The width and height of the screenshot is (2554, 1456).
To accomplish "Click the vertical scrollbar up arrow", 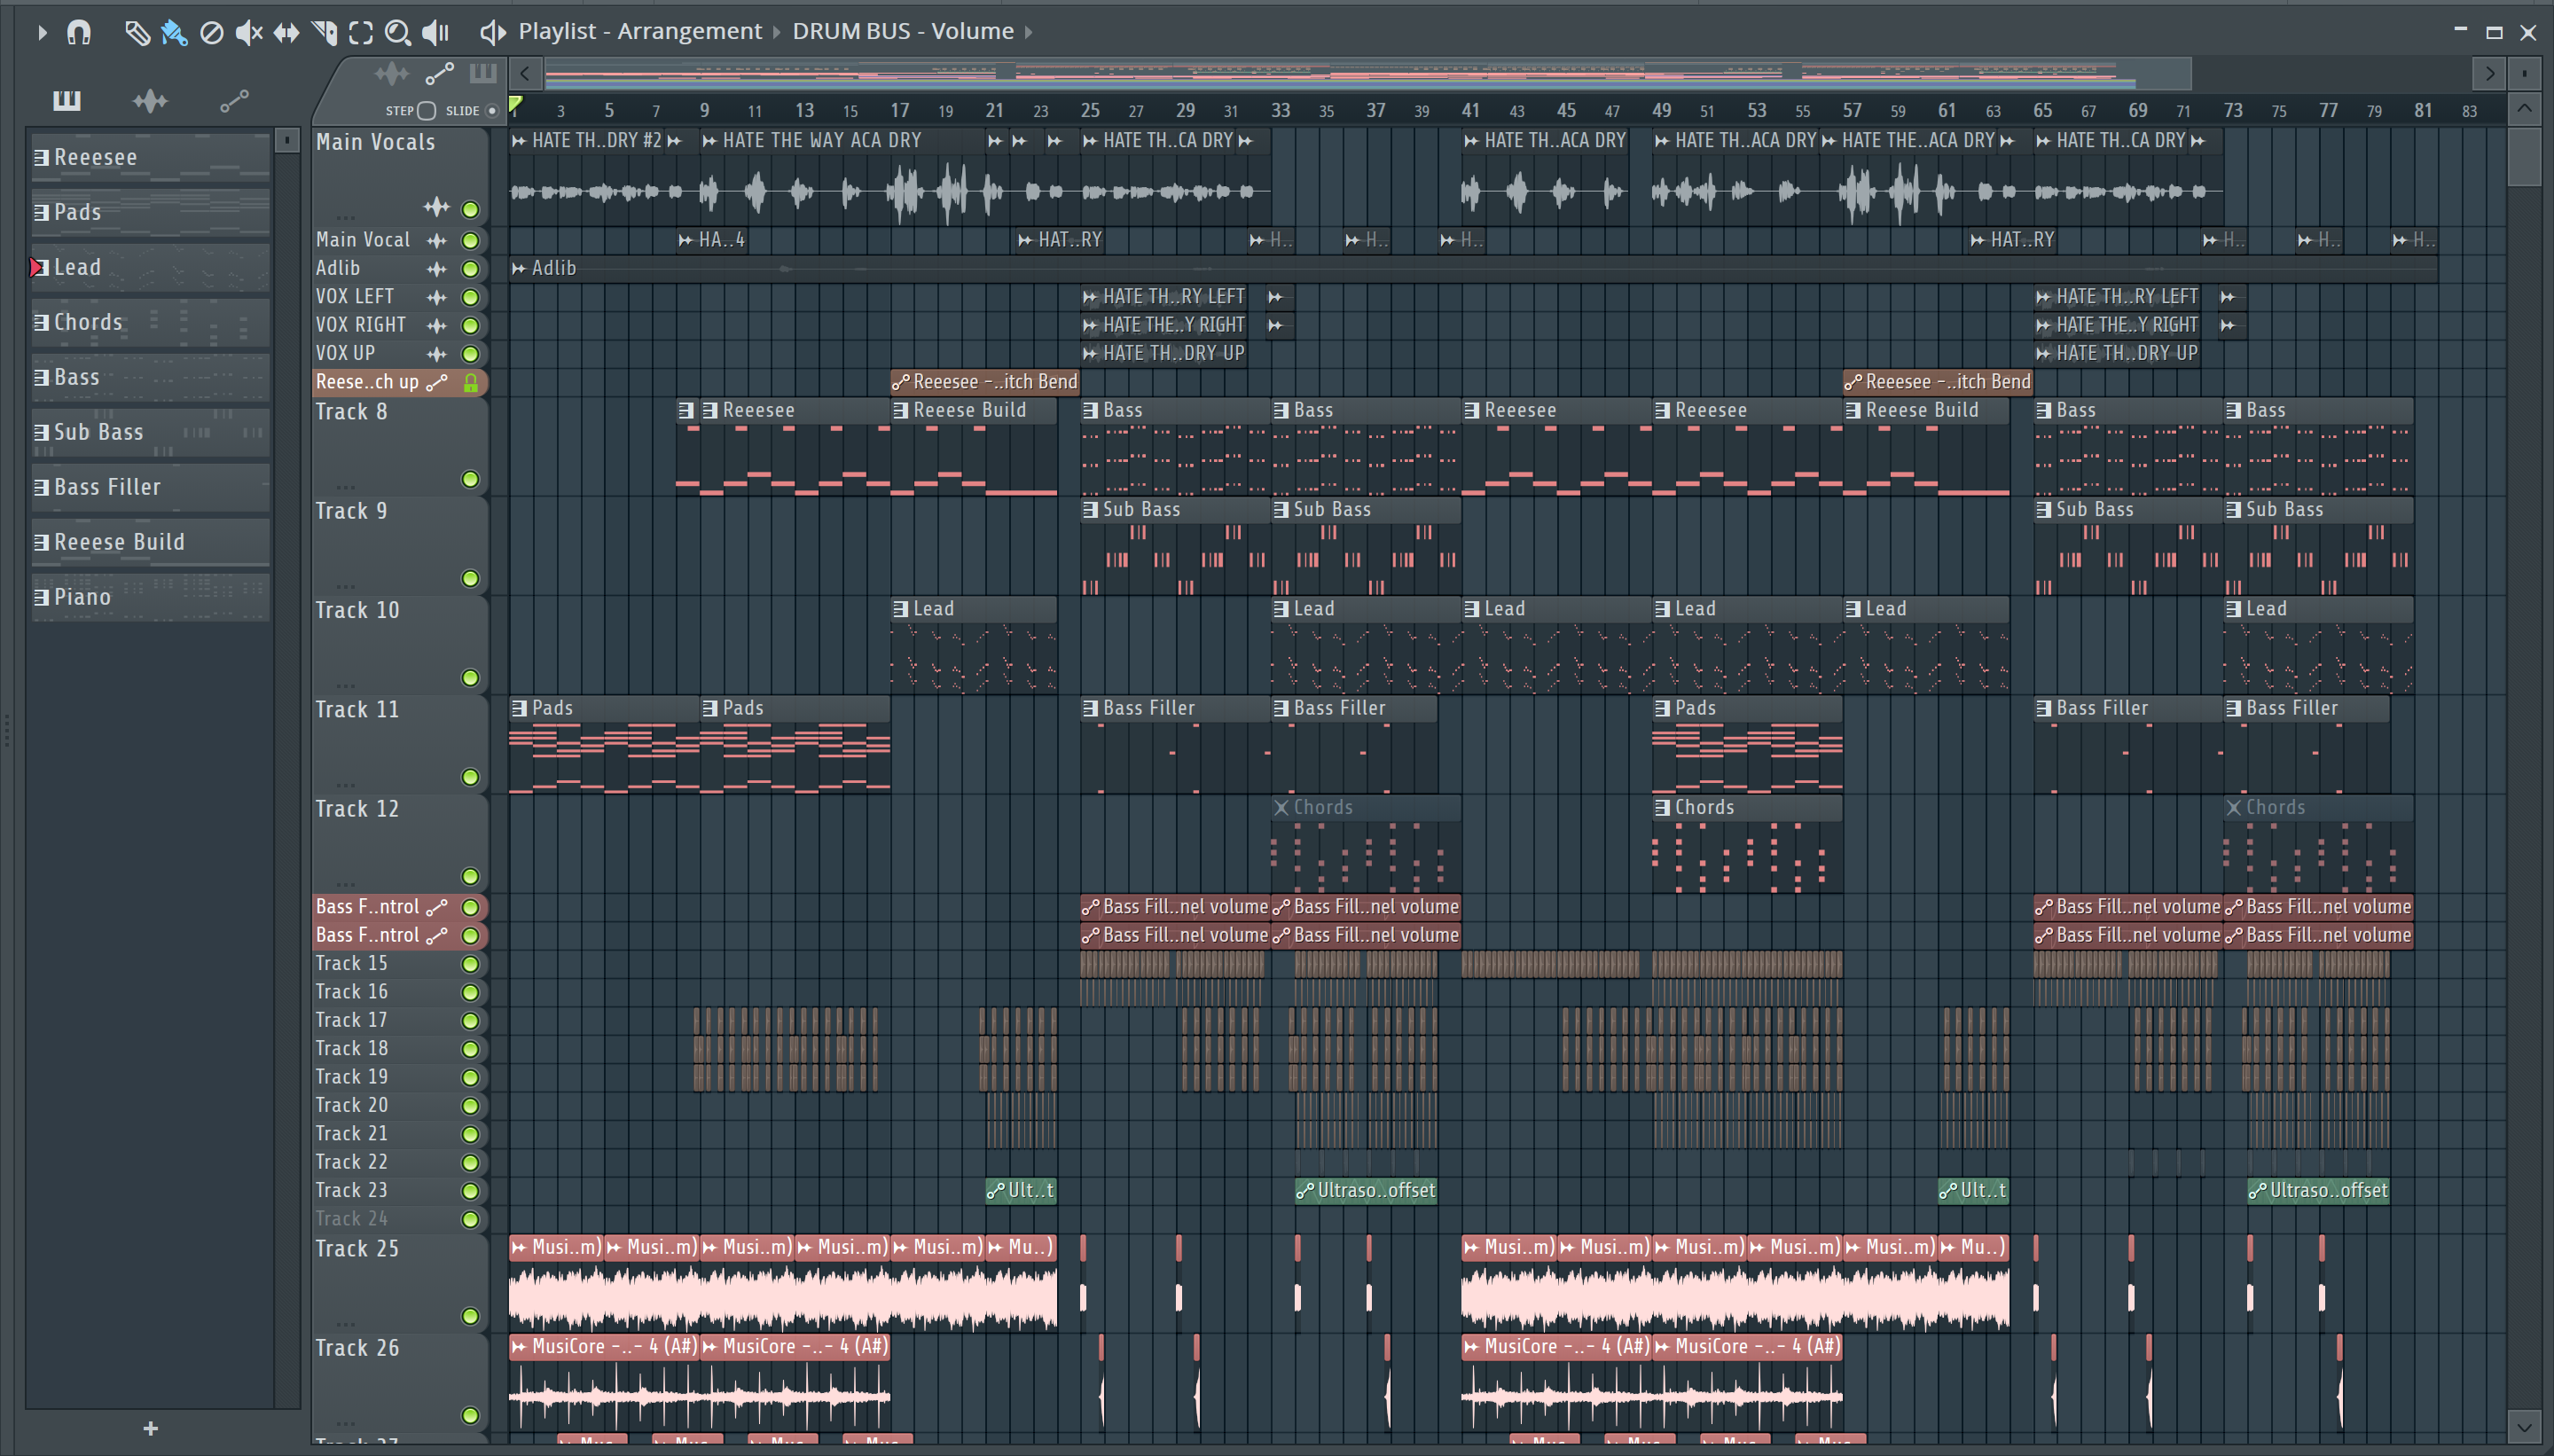I will 2524,109.
